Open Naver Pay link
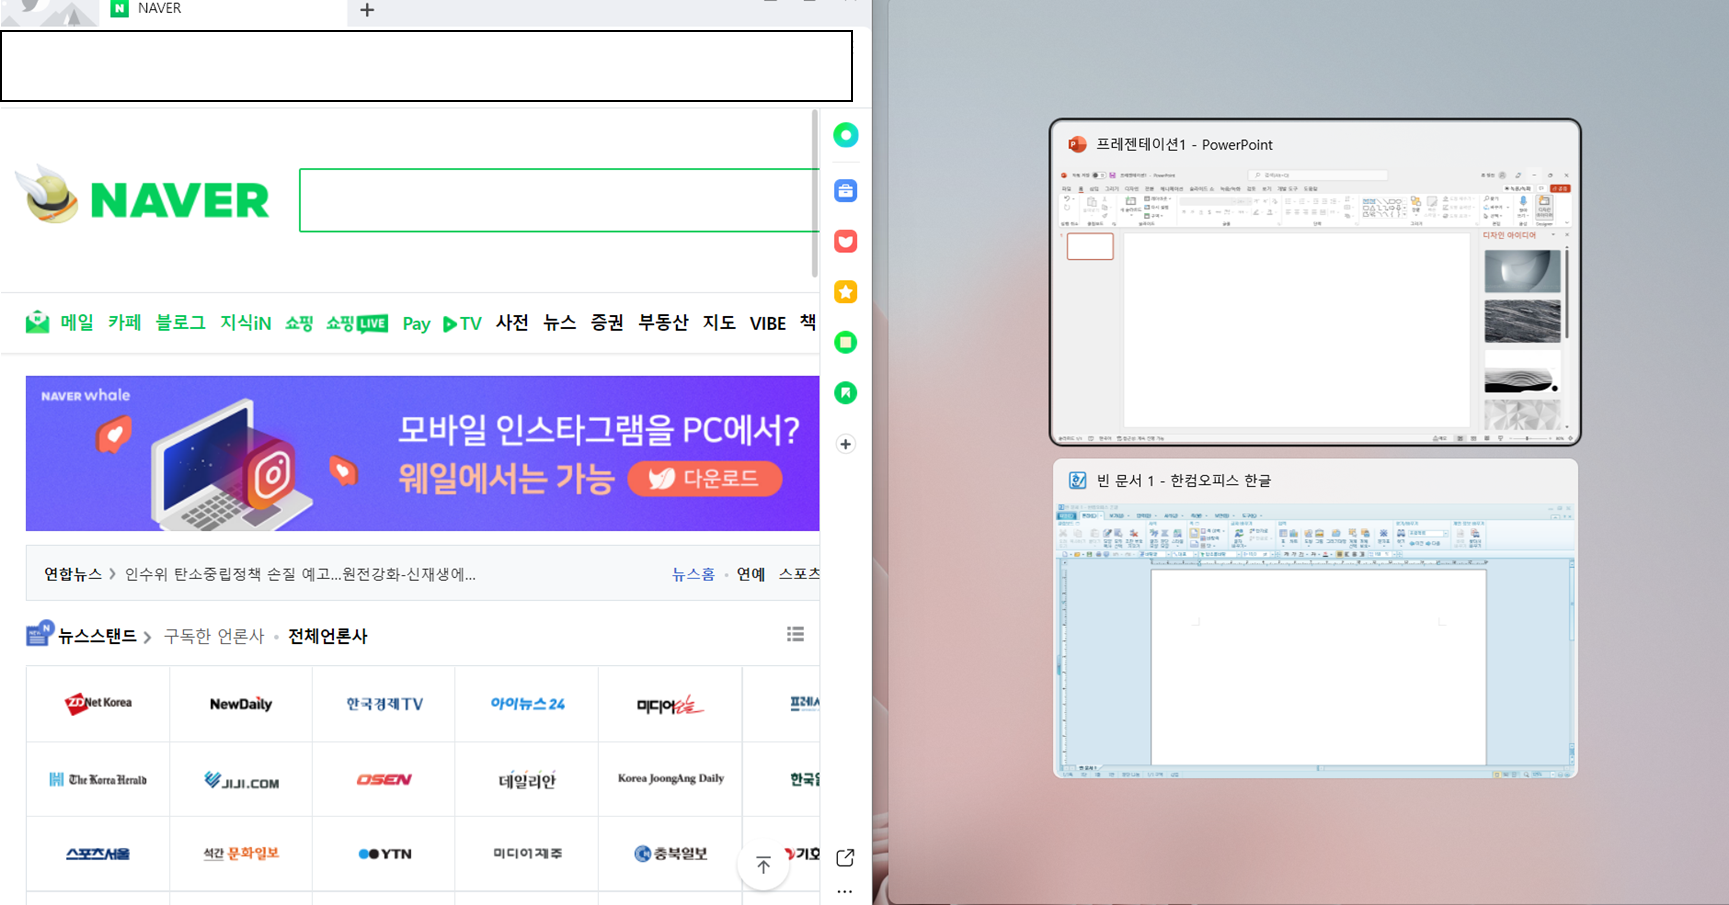 [416, 323]
